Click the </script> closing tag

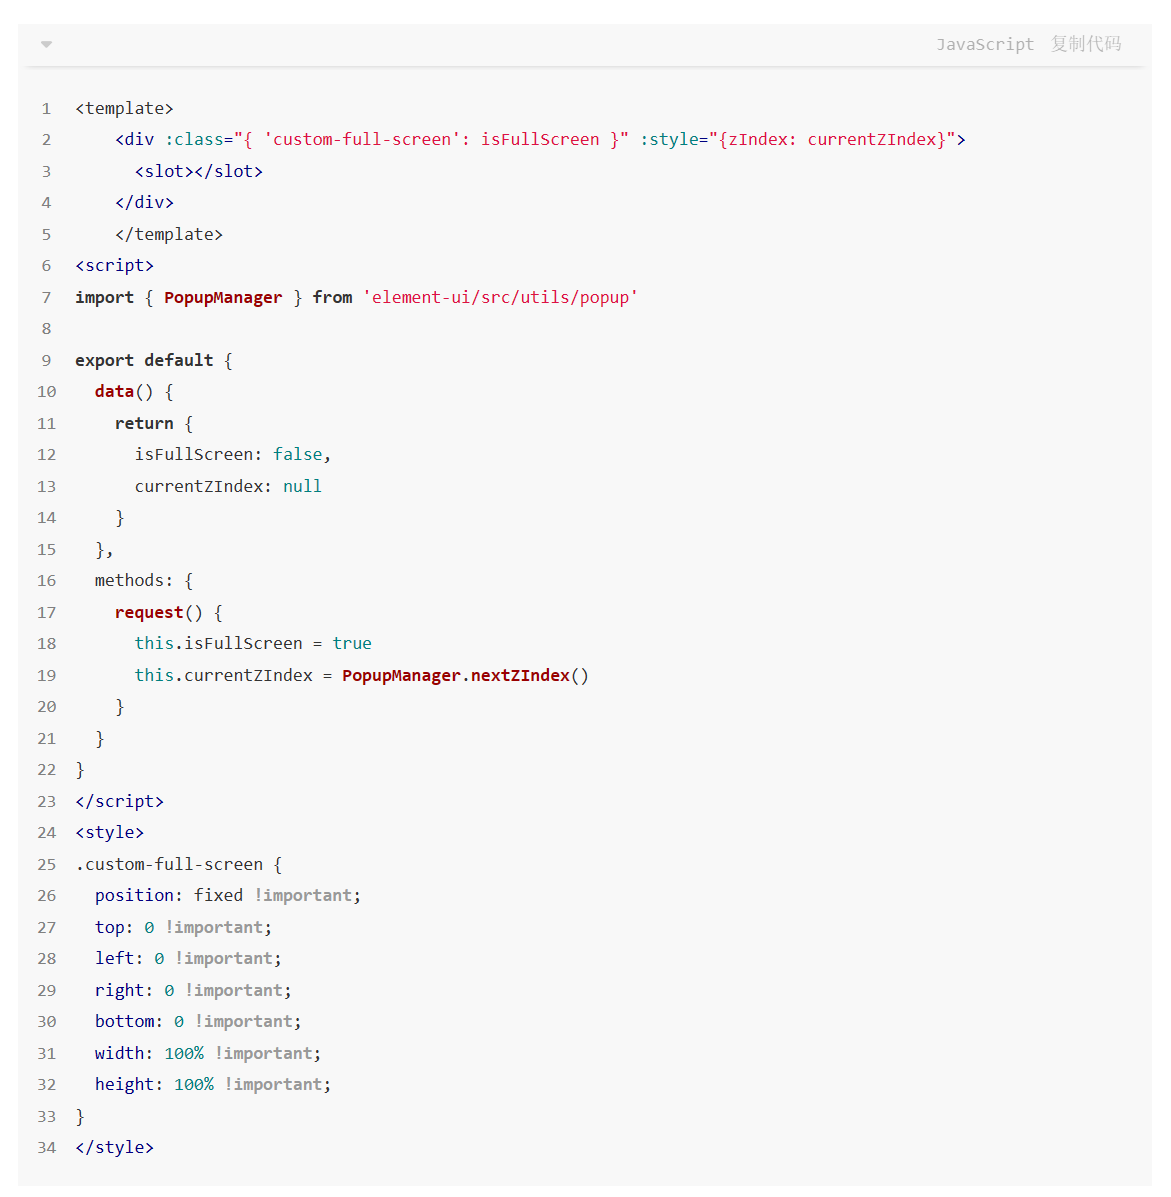pyautogui.click(x=119, y=802)
